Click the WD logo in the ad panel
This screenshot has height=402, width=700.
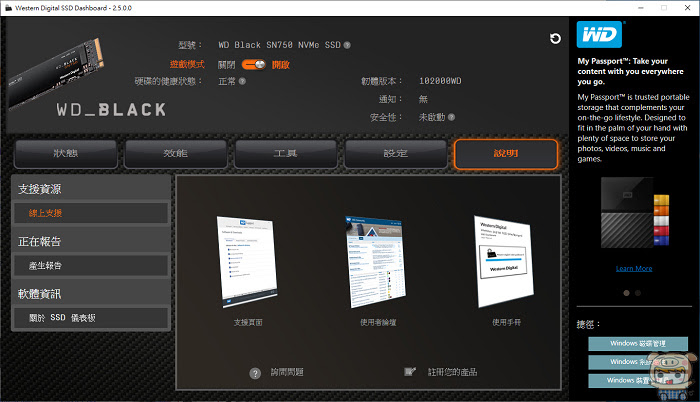coord(599,34)
